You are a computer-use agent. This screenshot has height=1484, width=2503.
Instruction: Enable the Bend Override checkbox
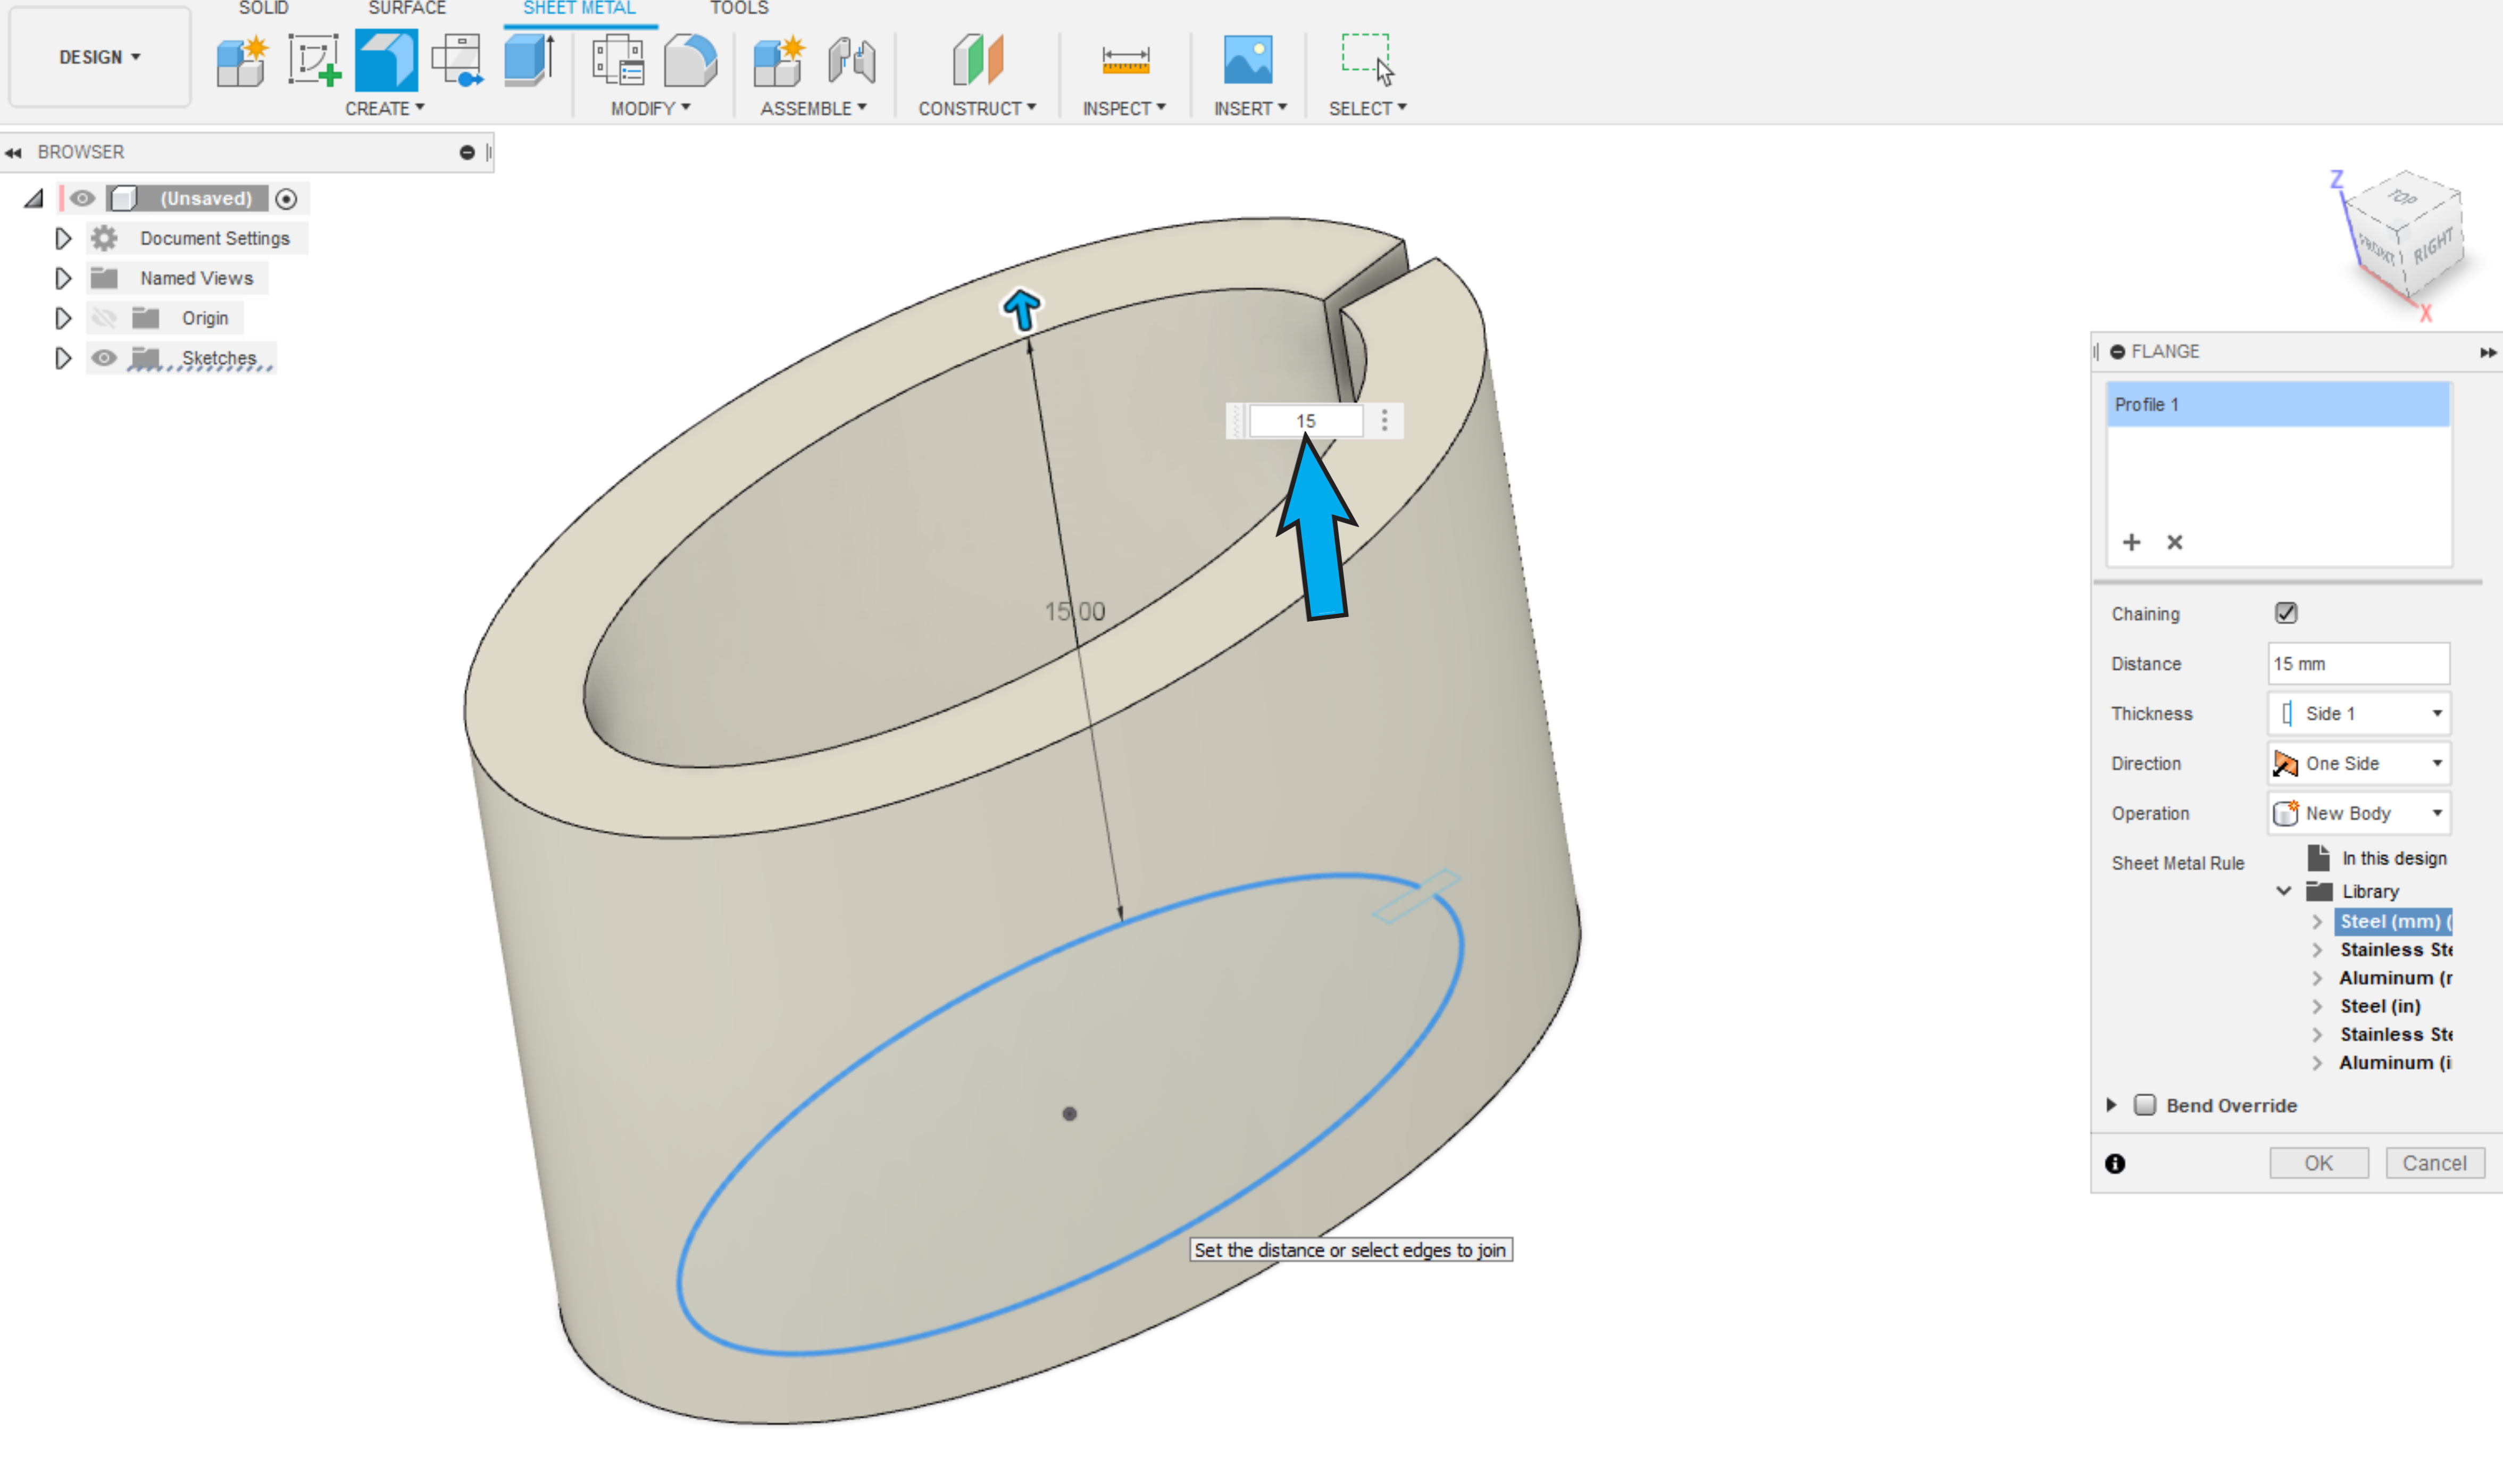coord(2144,1105)
